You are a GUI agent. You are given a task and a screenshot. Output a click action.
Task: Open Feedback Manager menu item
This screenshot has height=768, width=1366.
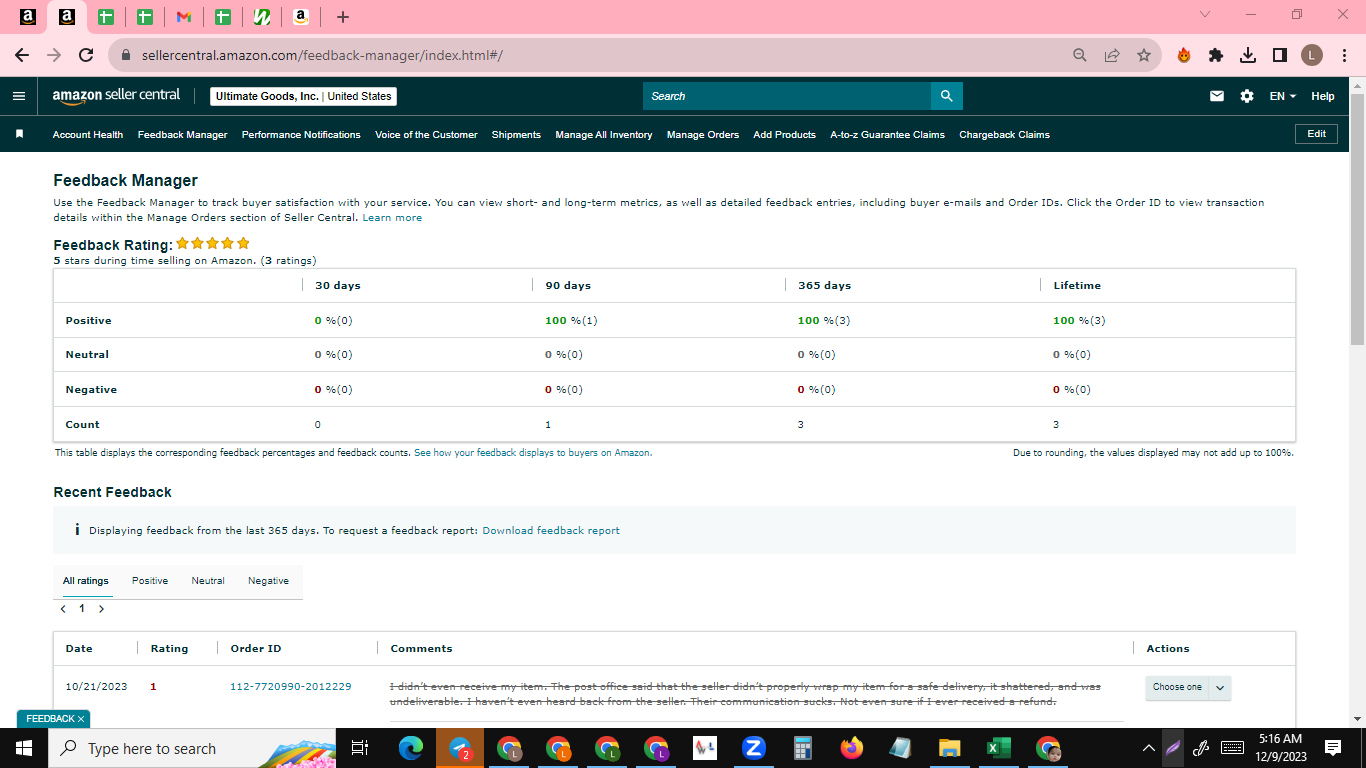tap(182, 134)
